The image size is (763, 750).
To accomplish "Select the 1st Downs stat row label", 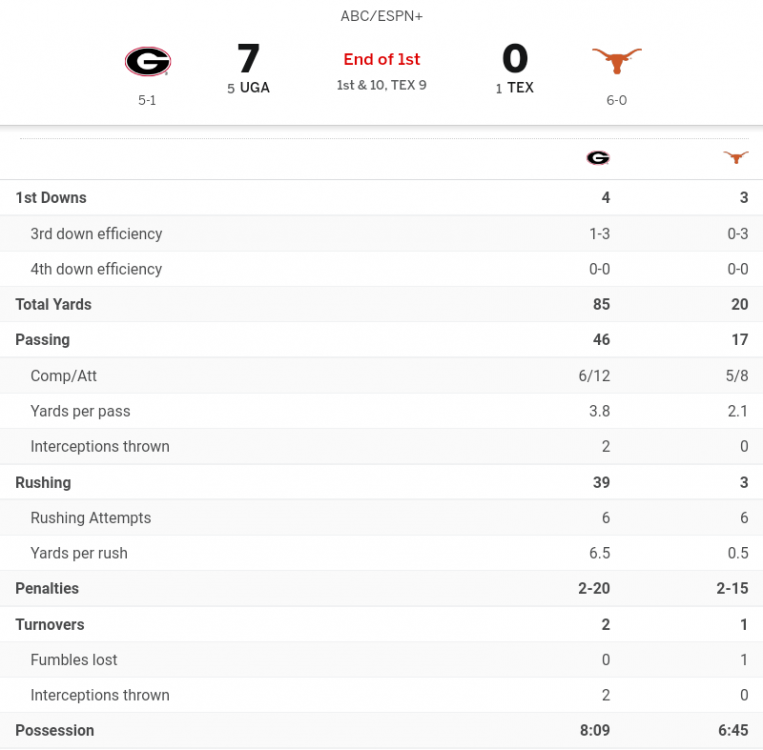I will coord(51,198).
